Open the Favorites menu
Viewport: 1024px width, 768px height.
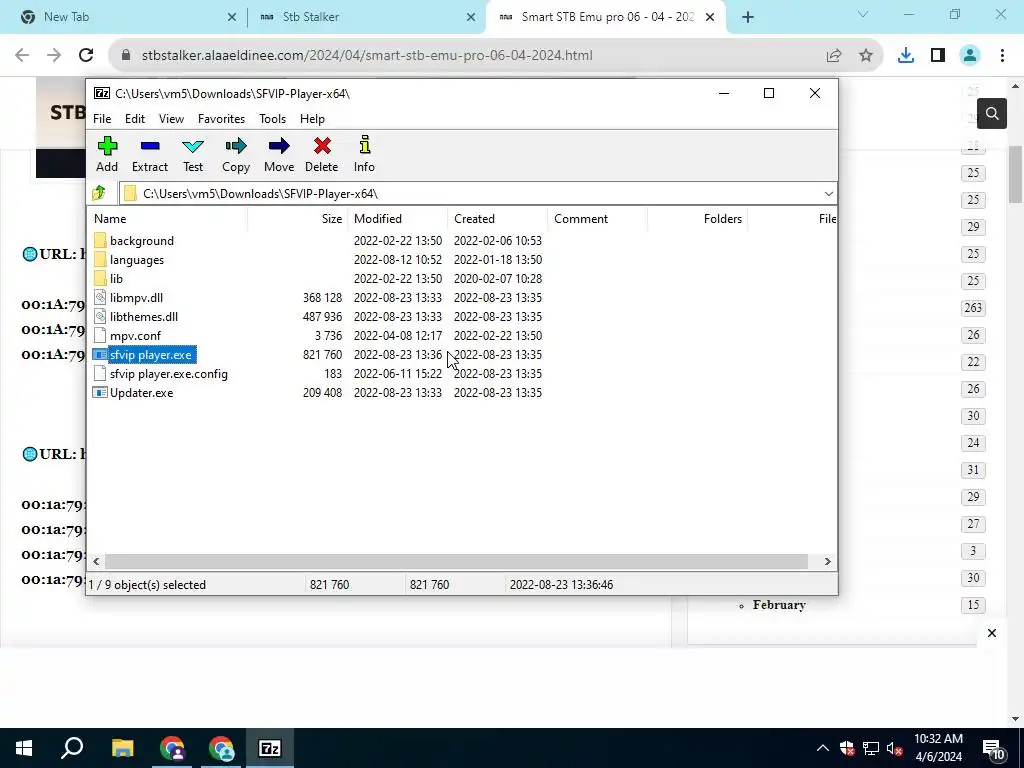[x=221, y=119]
